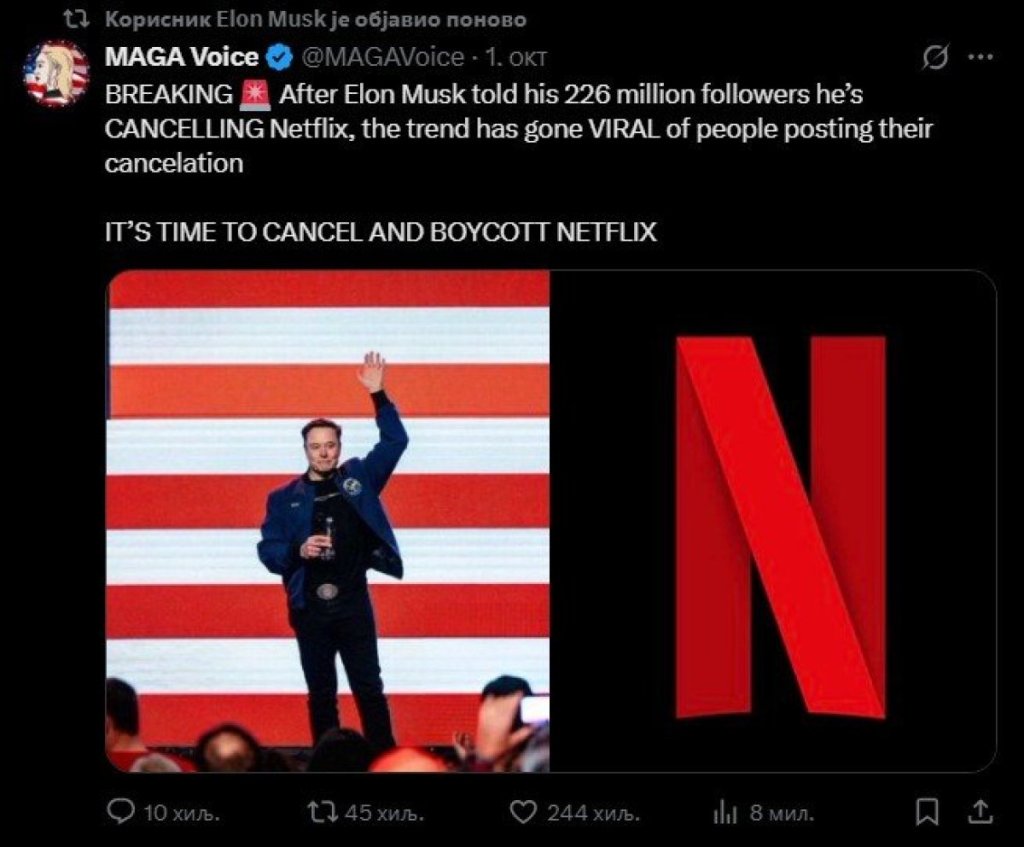
Task: Open the reply comment icon
Action: point(121,813)
